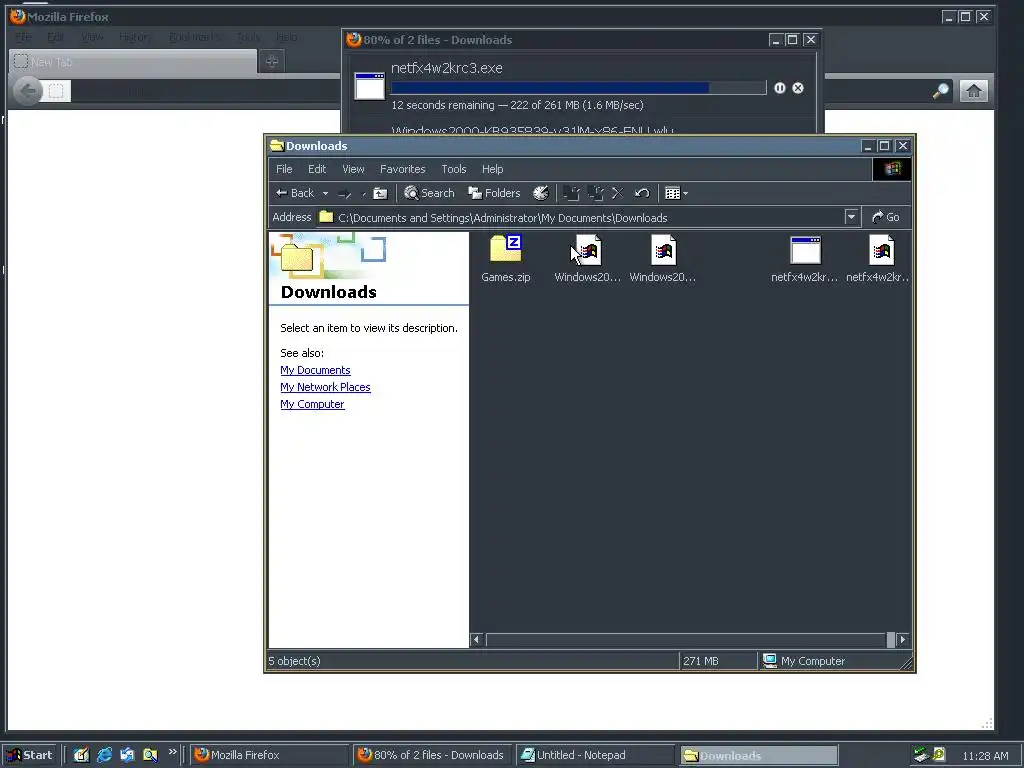Click the Move To toolbar icon
This screenshot has width=1024, height=768.
[x=571, y=193]
